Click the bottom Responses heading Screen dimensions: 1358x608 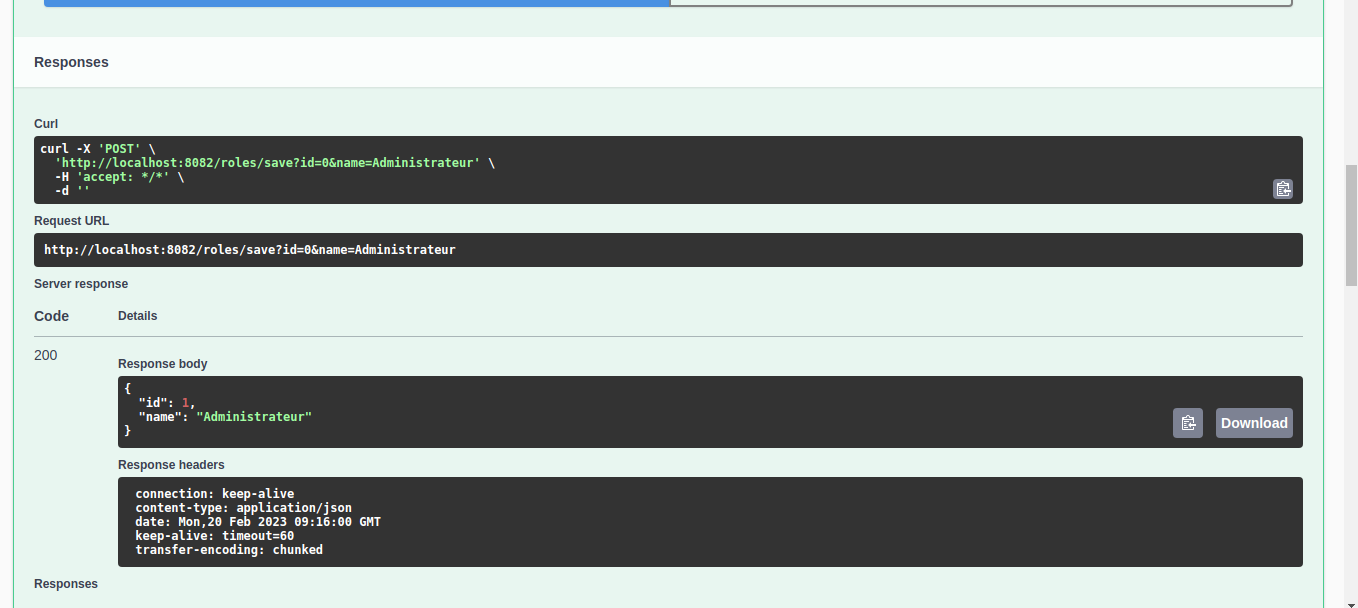(x=65, y=583)
